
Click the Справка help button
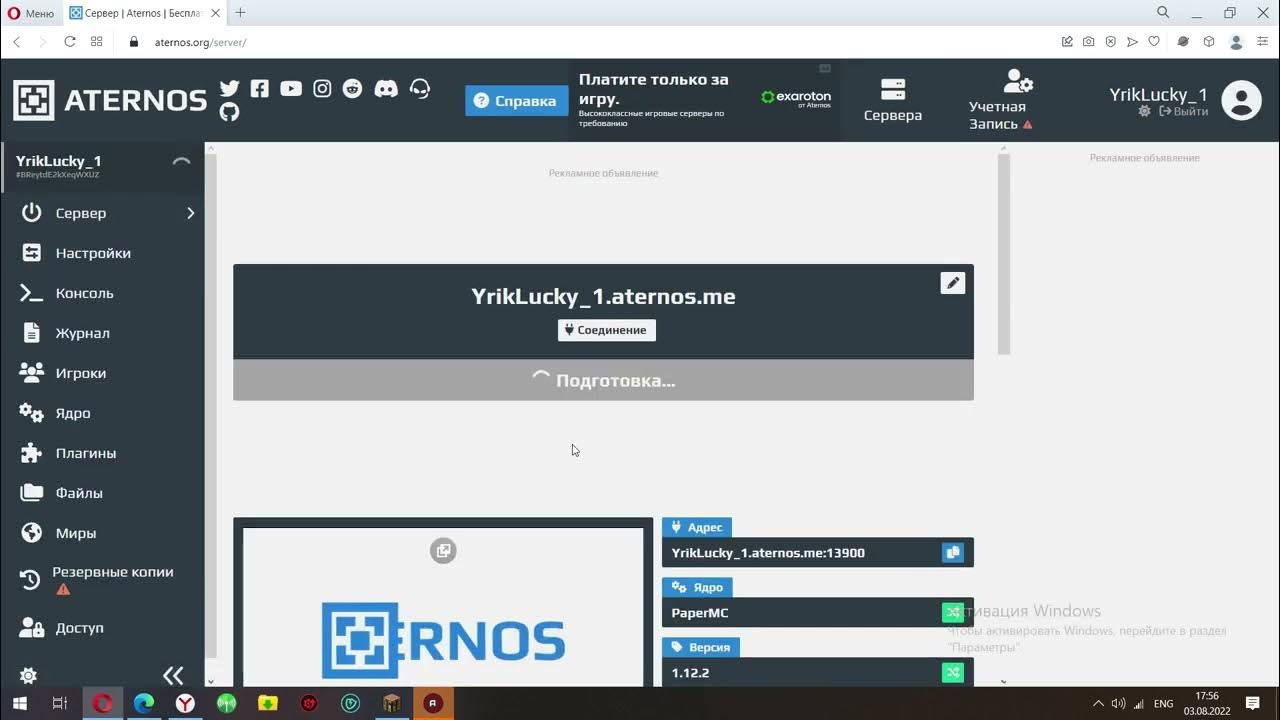coord(516,101)
